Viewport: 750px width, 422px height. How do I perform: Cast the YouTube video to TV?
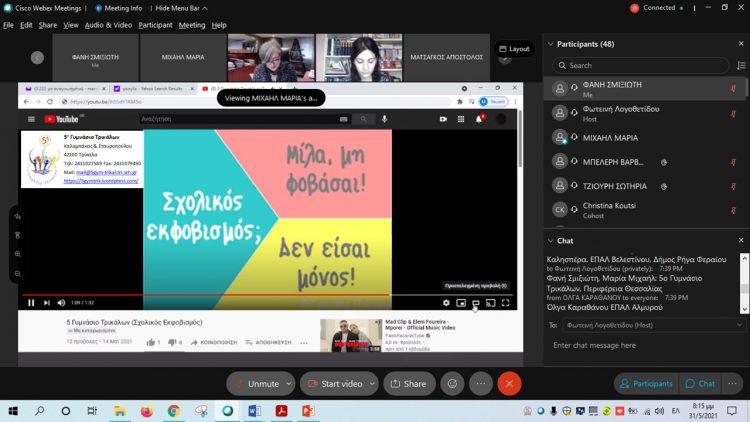click(x=491, y=303)
